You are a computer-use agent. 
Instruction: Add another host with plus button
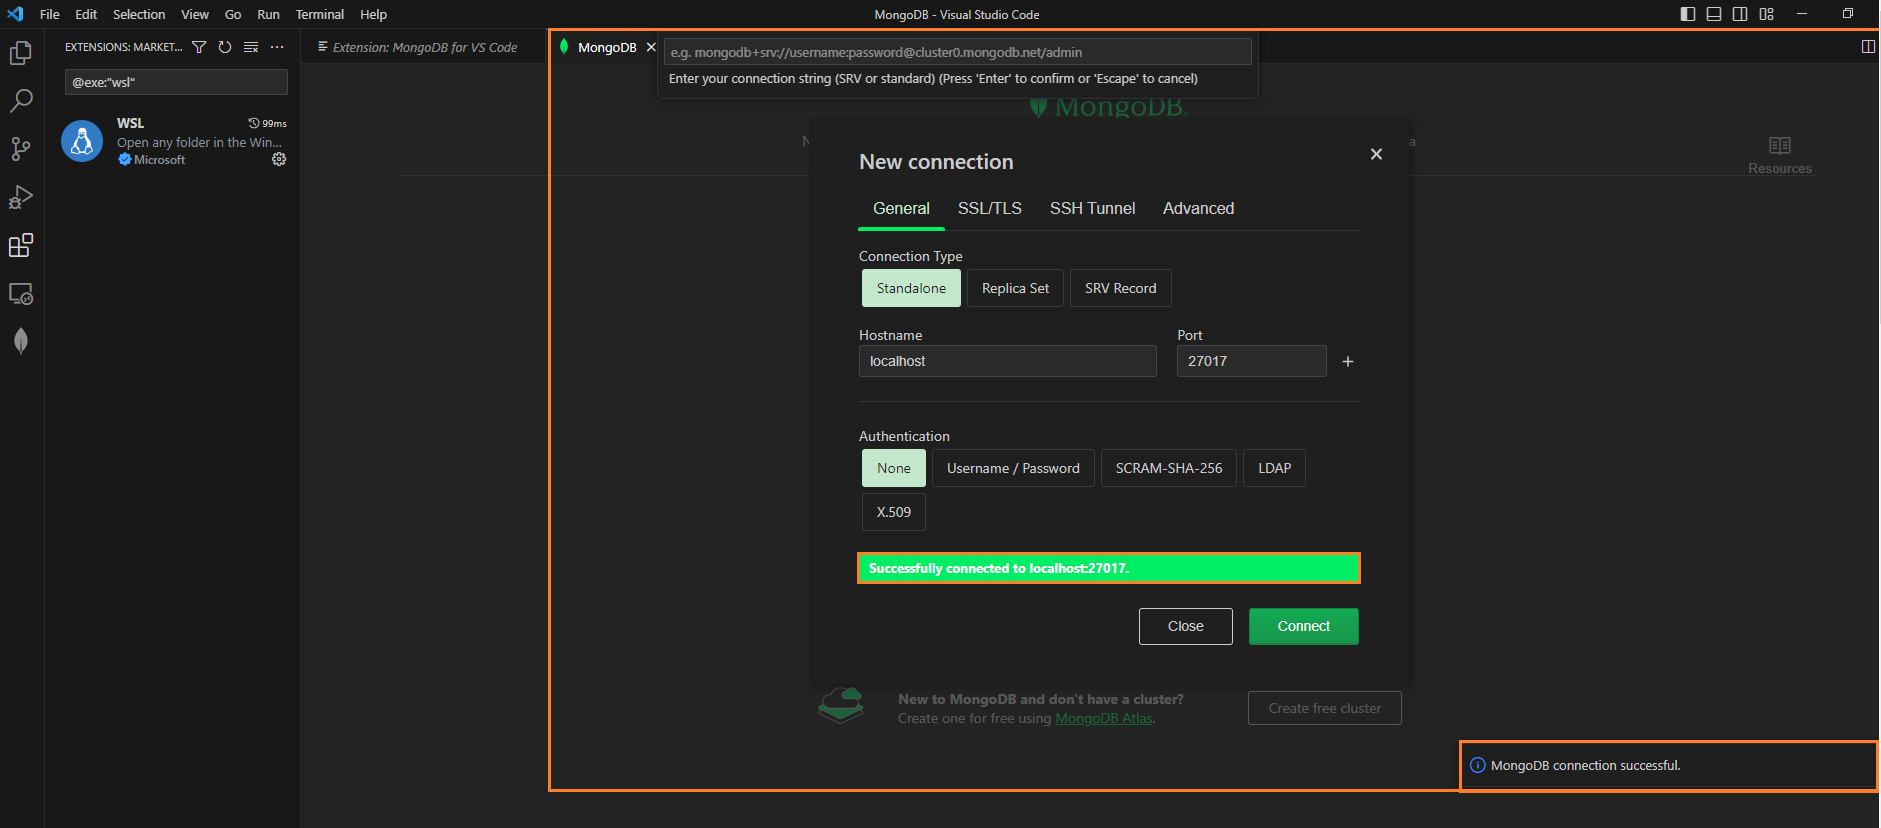pos(1348,361)
